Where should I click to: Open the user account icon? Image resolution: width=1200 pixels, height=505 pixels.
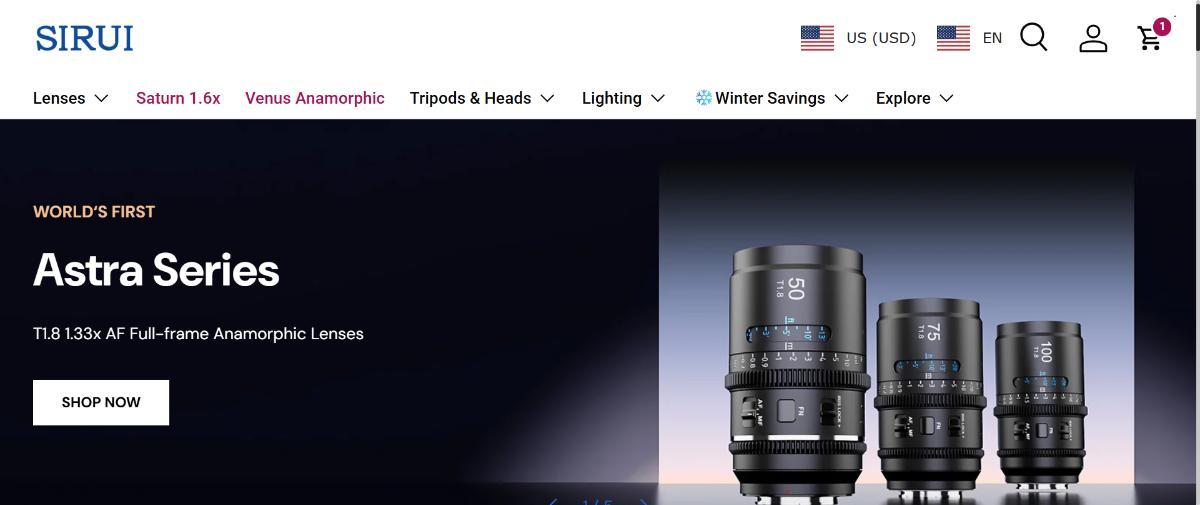click(x=1093, y=38)
